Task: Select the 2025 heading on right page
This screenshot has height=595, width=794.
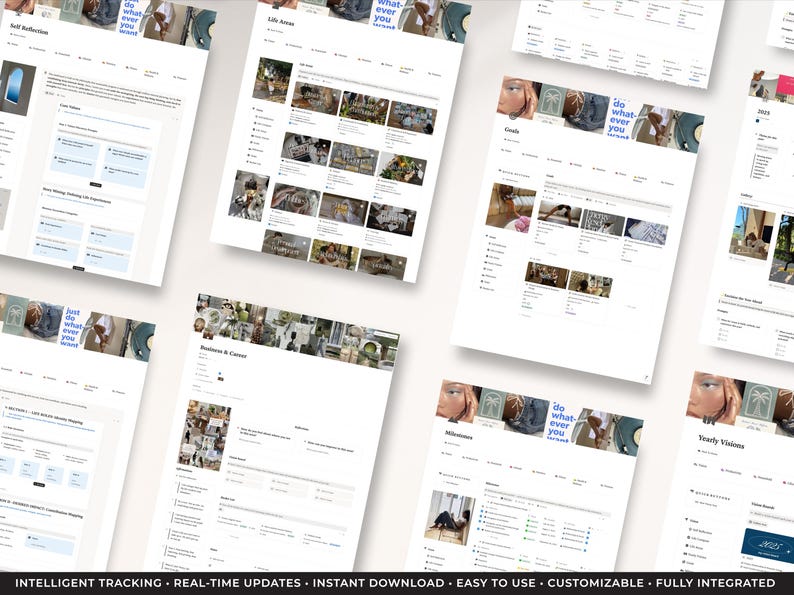Action: click(x=764, y=112)
